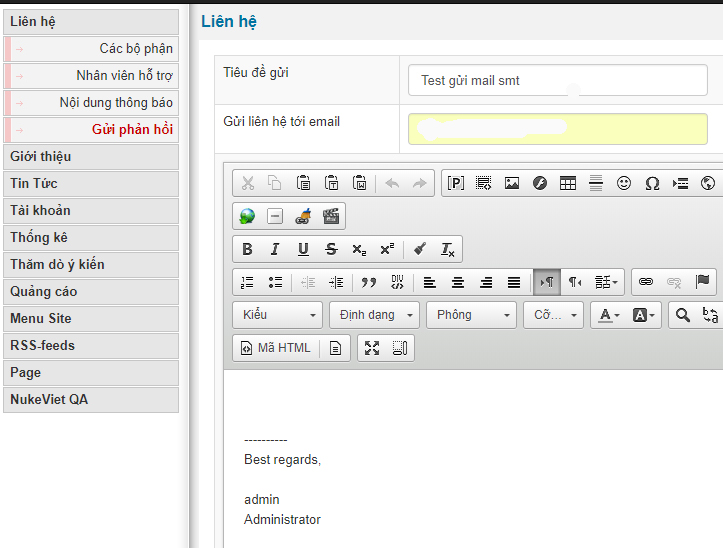Open Các bộ phận submenu
This screenshot has width=723, height=548.
(91, 49)
